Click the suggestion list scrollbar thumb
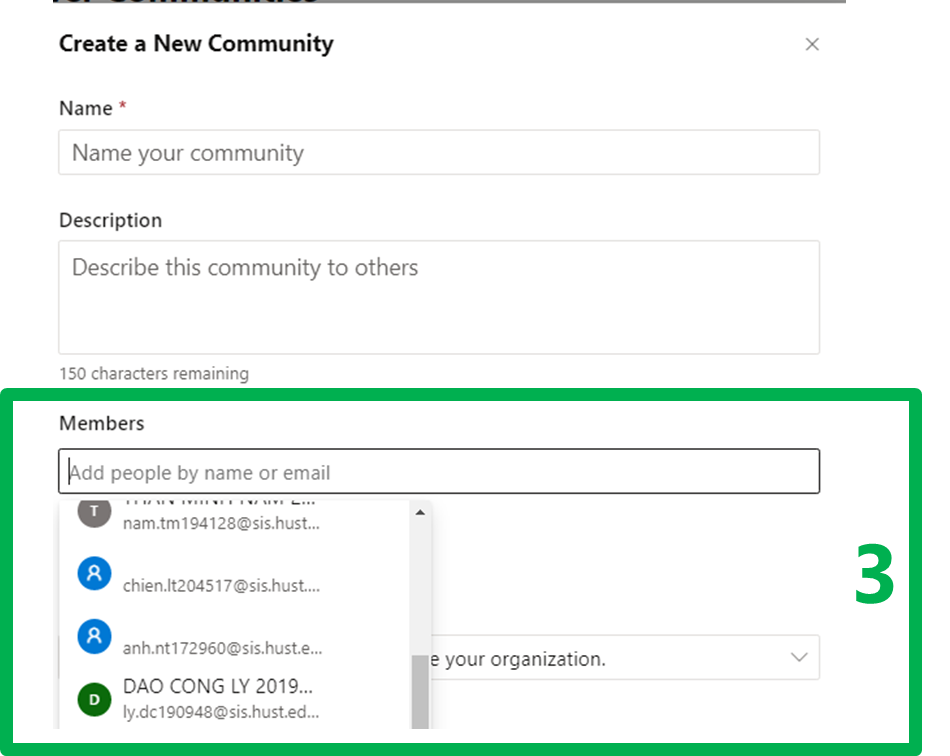This screenshot has width=950, height=756. [x=420, y=692]
